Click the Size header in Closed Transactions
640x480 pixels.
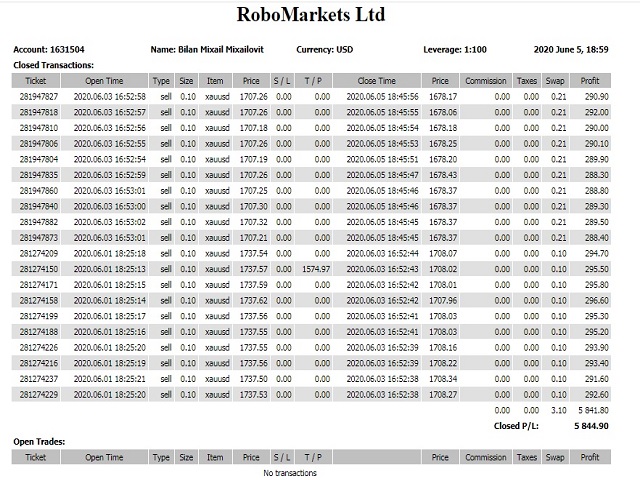click(x=186, y=81)
